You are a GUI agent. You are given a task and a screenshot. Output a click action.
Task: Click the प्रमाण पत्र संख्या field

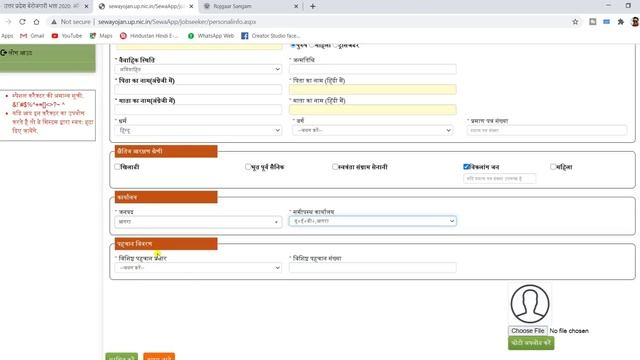(x=547, y=130)
